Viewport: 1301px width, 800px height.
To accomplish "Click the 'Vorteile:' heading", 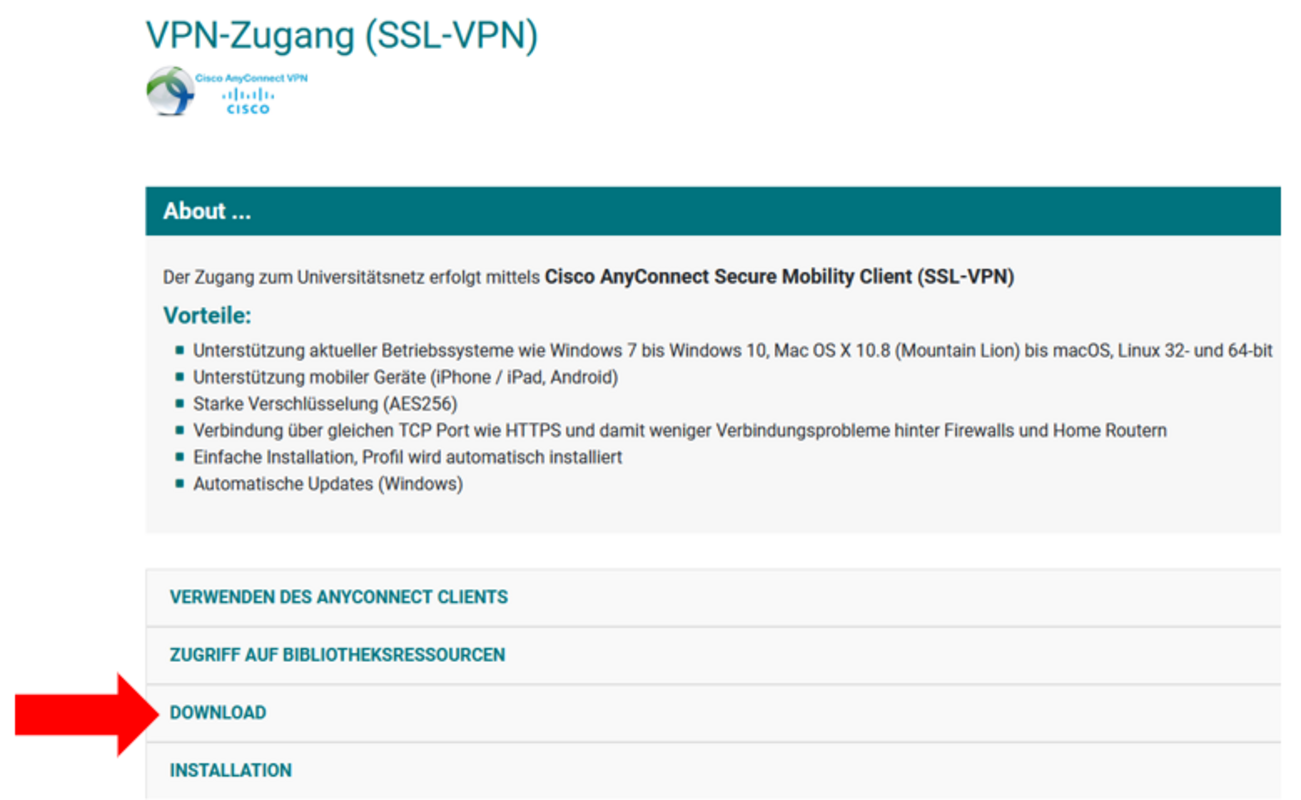I will pos(207,316).
